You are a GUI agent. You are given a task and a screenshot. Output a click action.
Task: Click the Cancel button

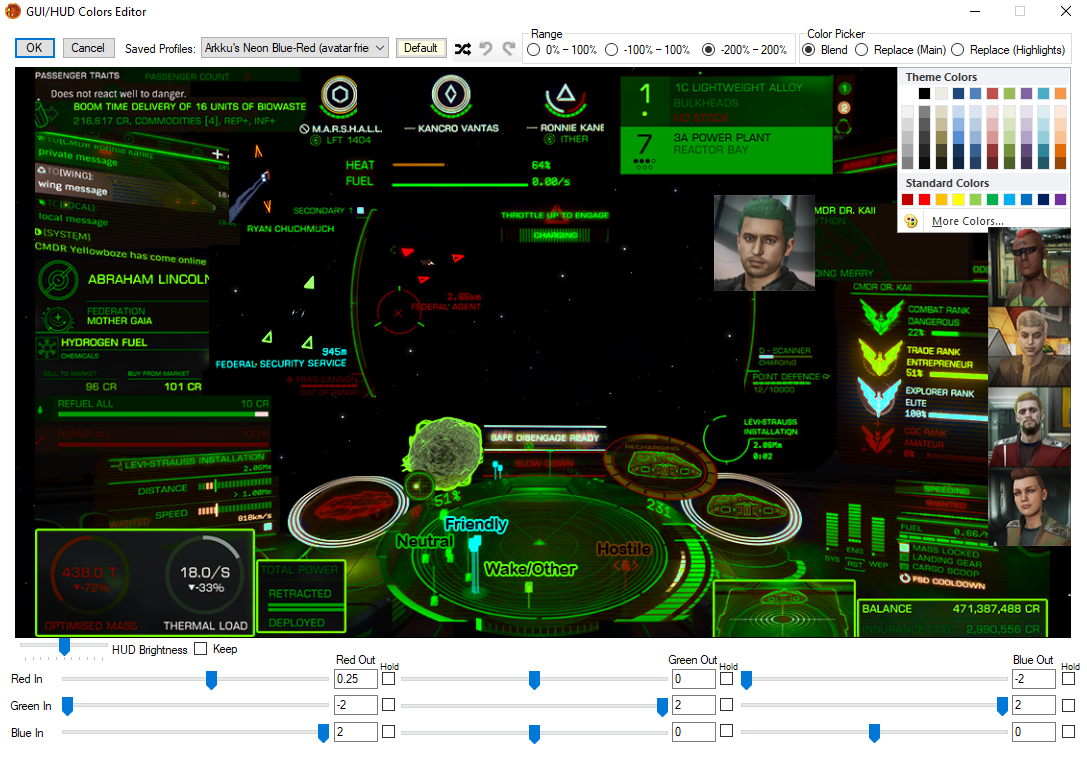[88, 48]
